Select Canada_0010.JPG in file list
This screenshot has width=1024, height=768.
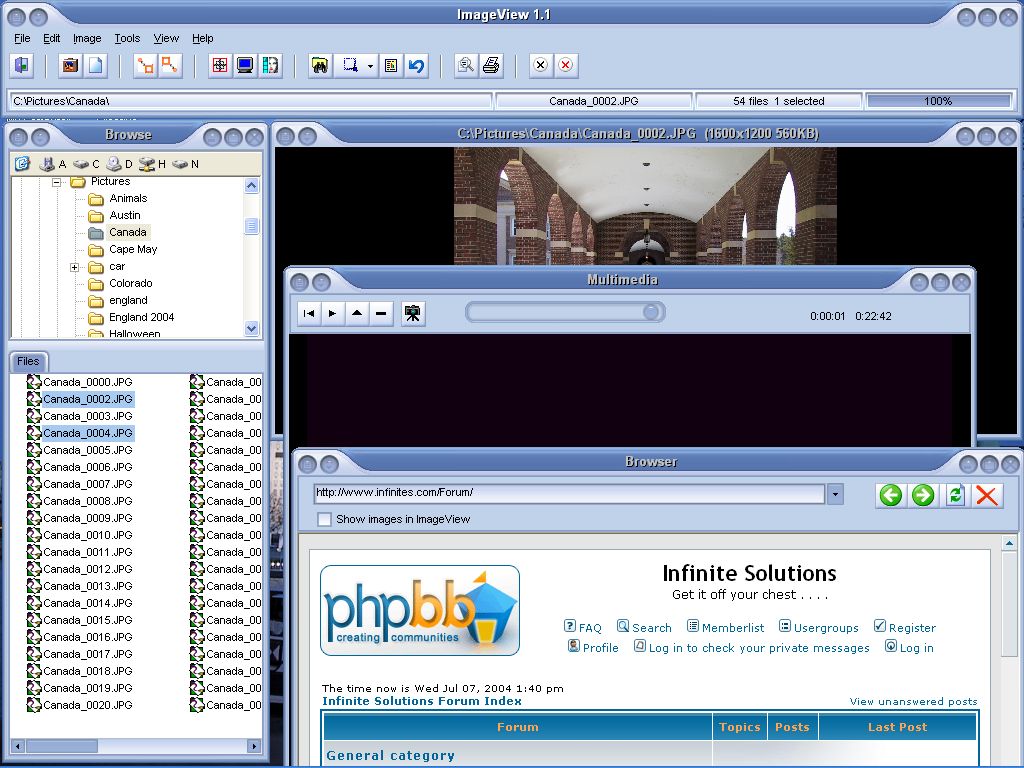[88, 535]
